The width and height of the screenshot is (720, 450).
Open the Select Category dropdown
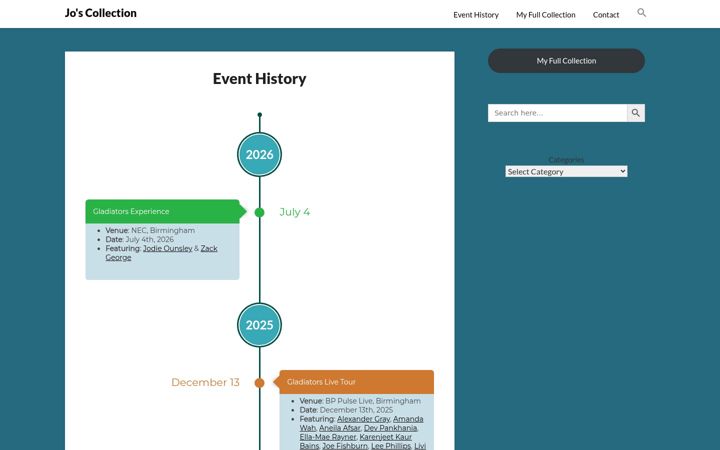pyautogui.click(x=566, y=171)
